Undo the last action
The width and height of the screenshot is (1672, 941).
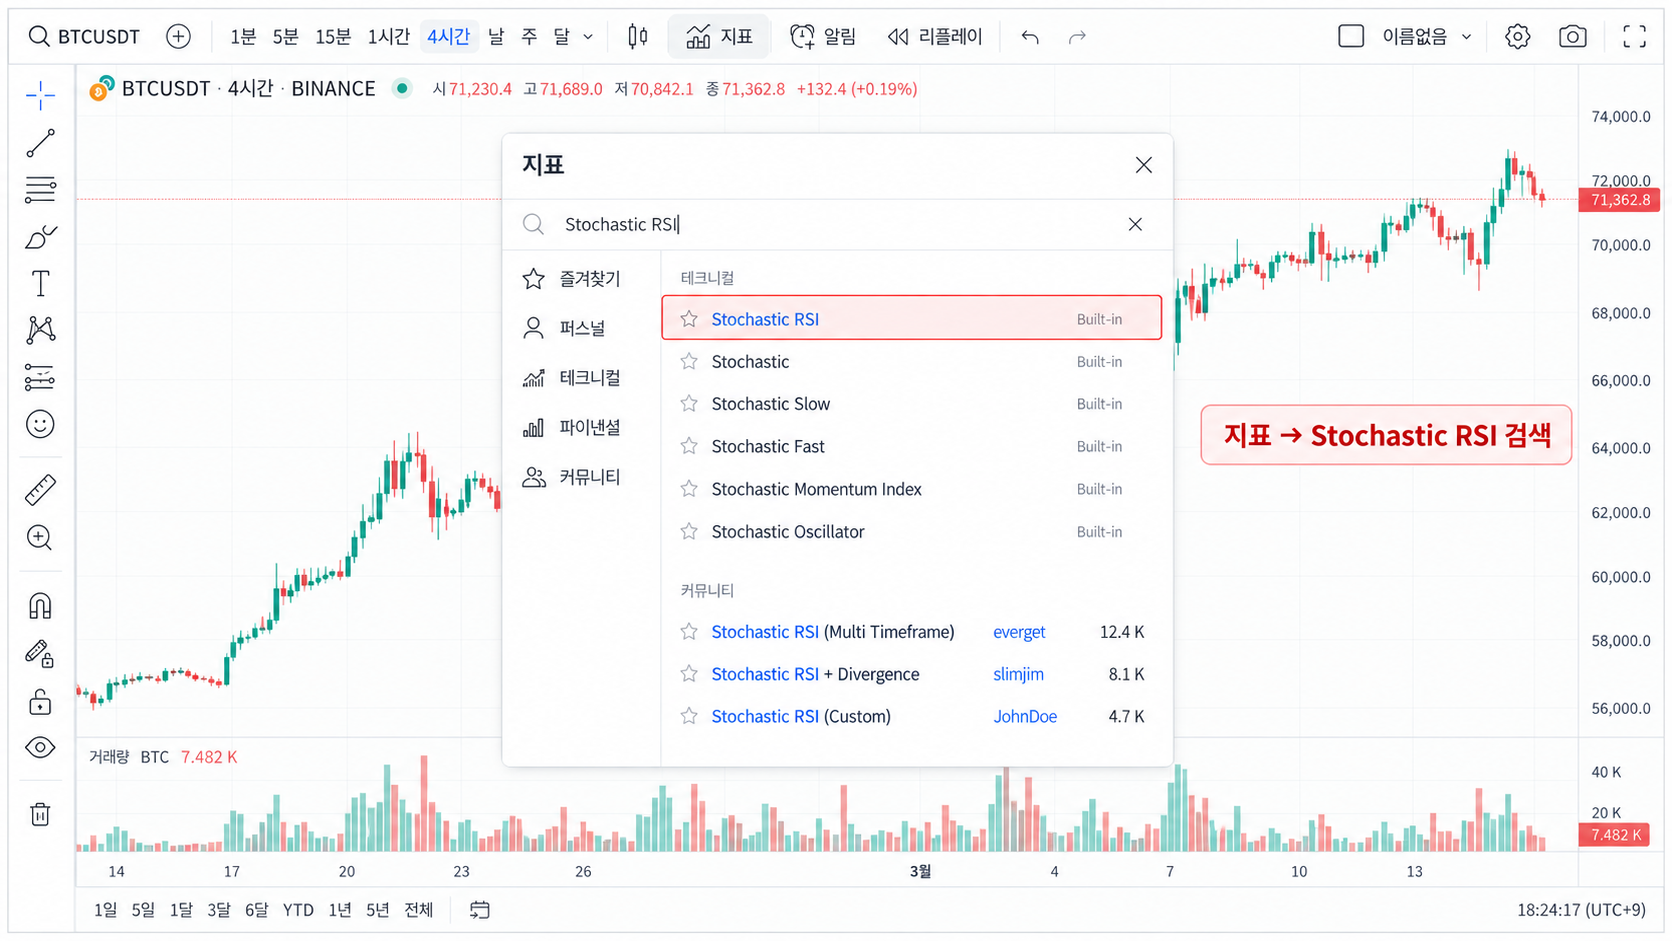[x=1030, y=37]
